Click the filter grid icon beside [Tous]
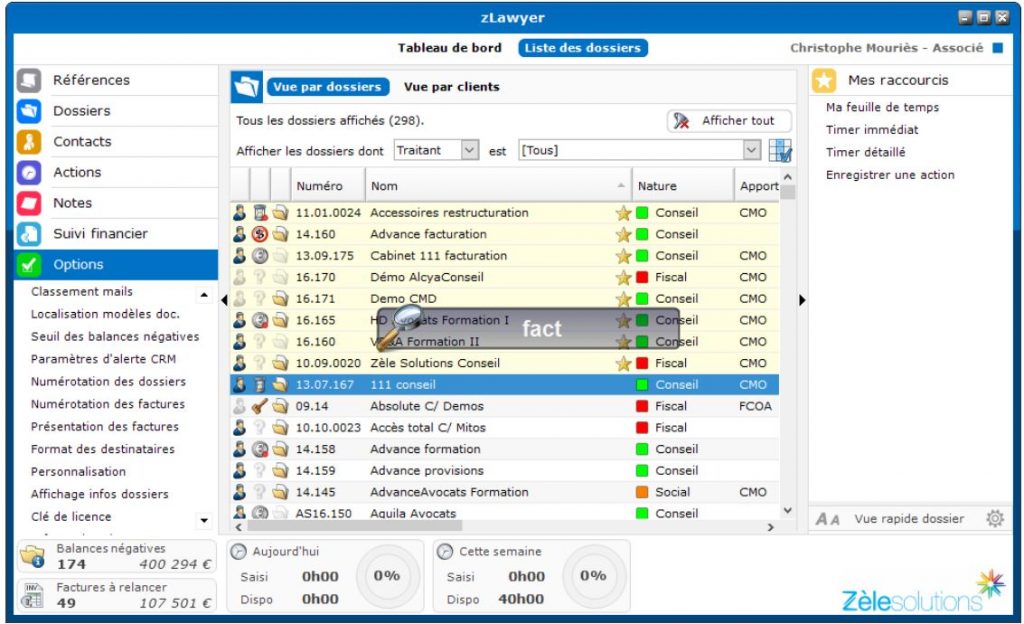Viewport: 1024px width, 624px height. (780, 151)
